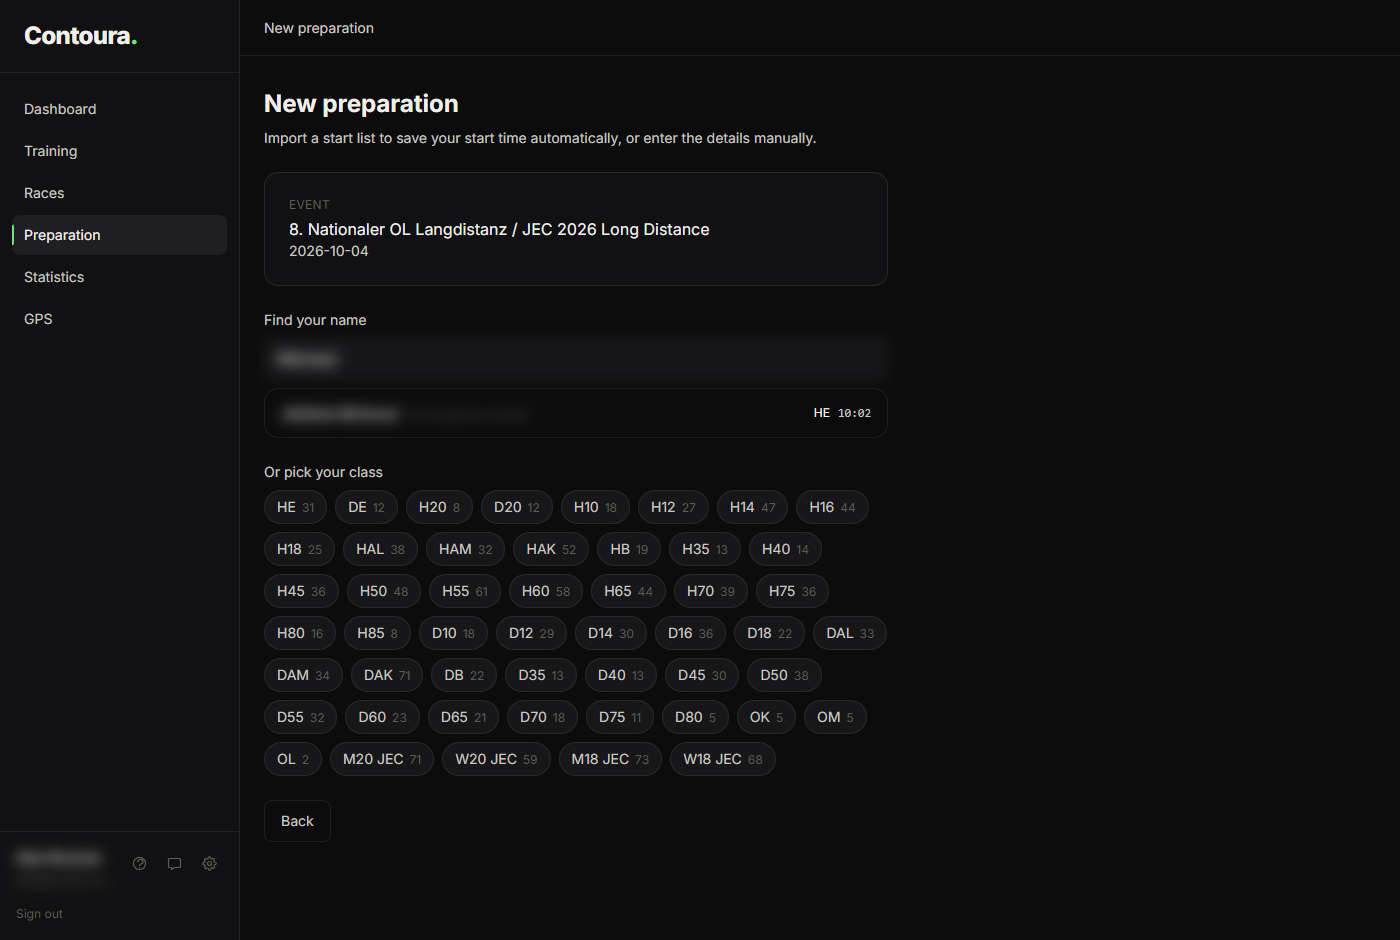The image size is (1400, 940).
Task: Open Statistics page
Action: pos(119,277)
